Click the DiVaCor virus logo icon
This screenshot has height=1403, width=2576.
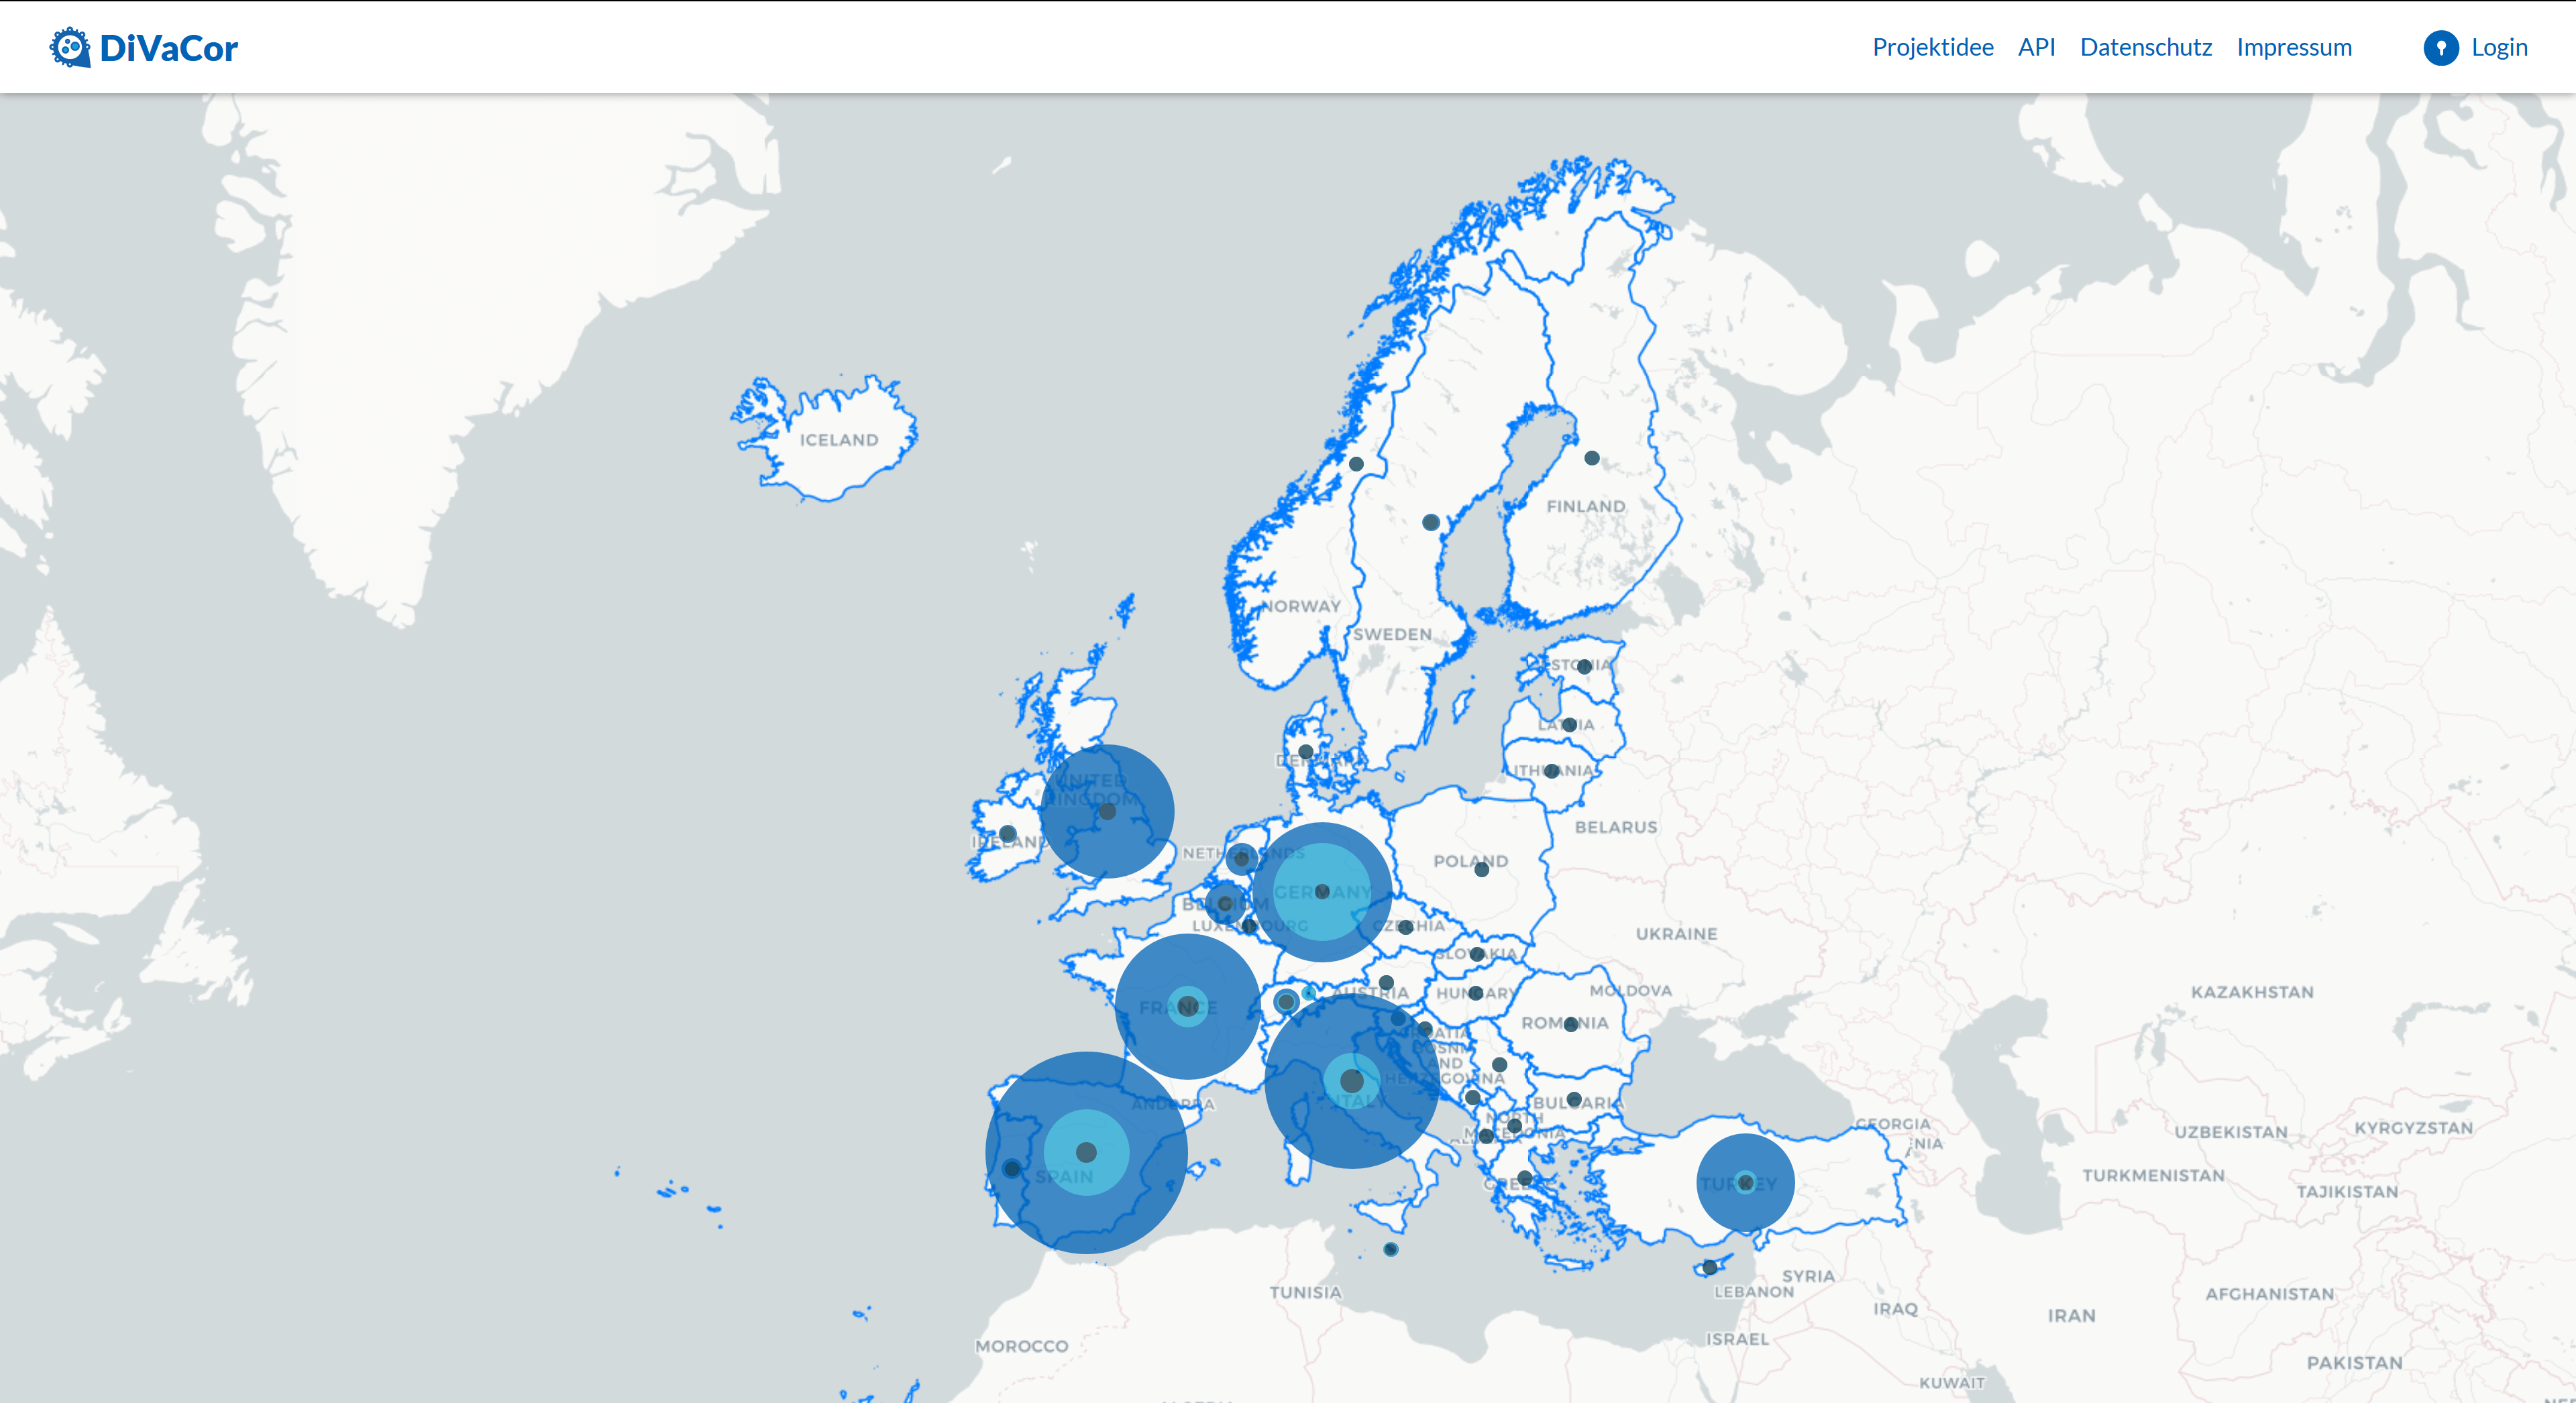tap(69, 47)
